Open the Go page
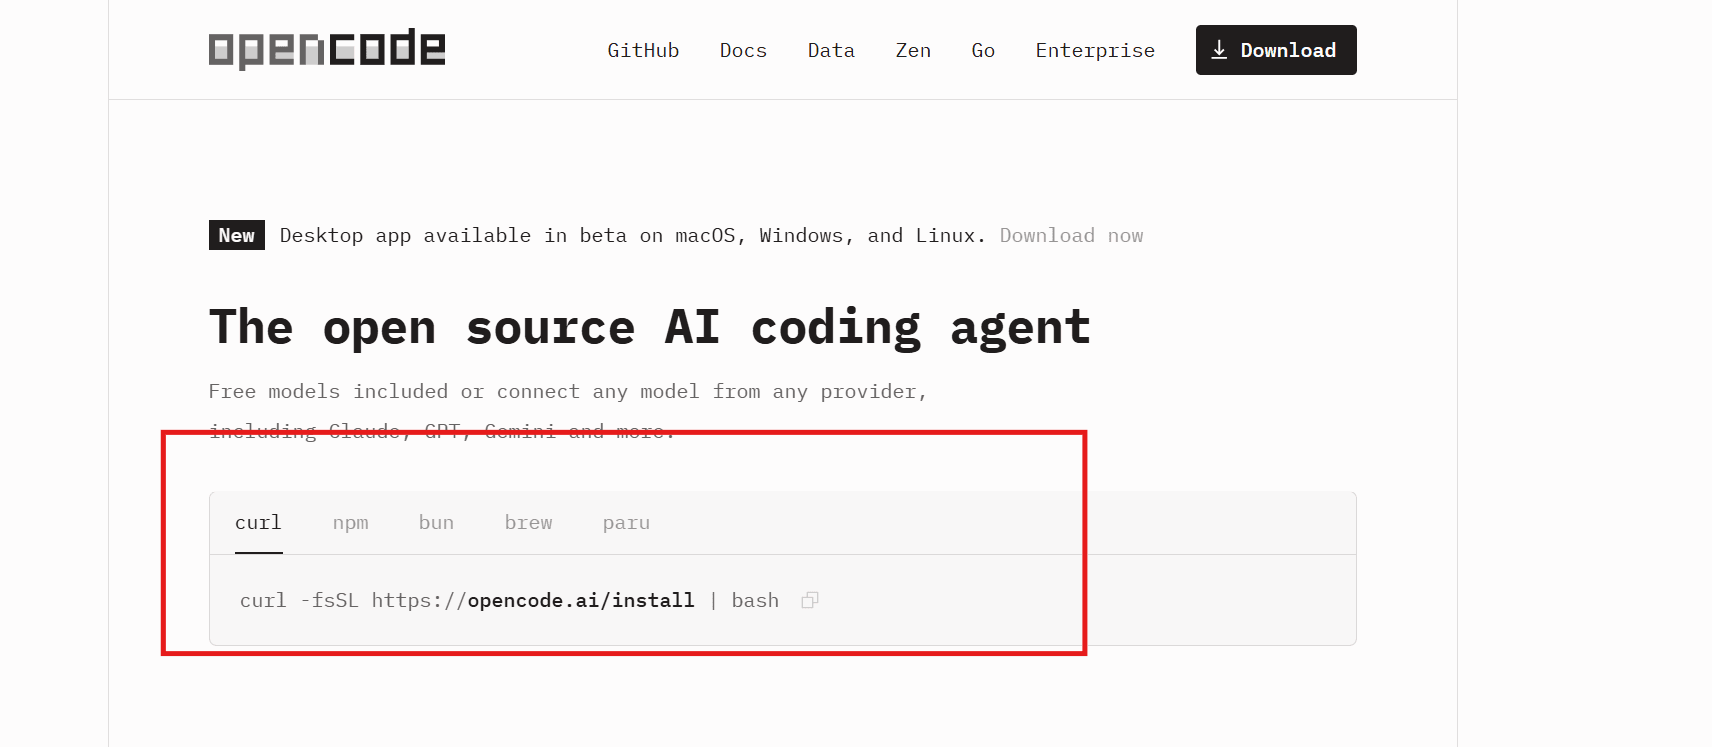The width and height of the screenshot is (1712, 747). 983,50
